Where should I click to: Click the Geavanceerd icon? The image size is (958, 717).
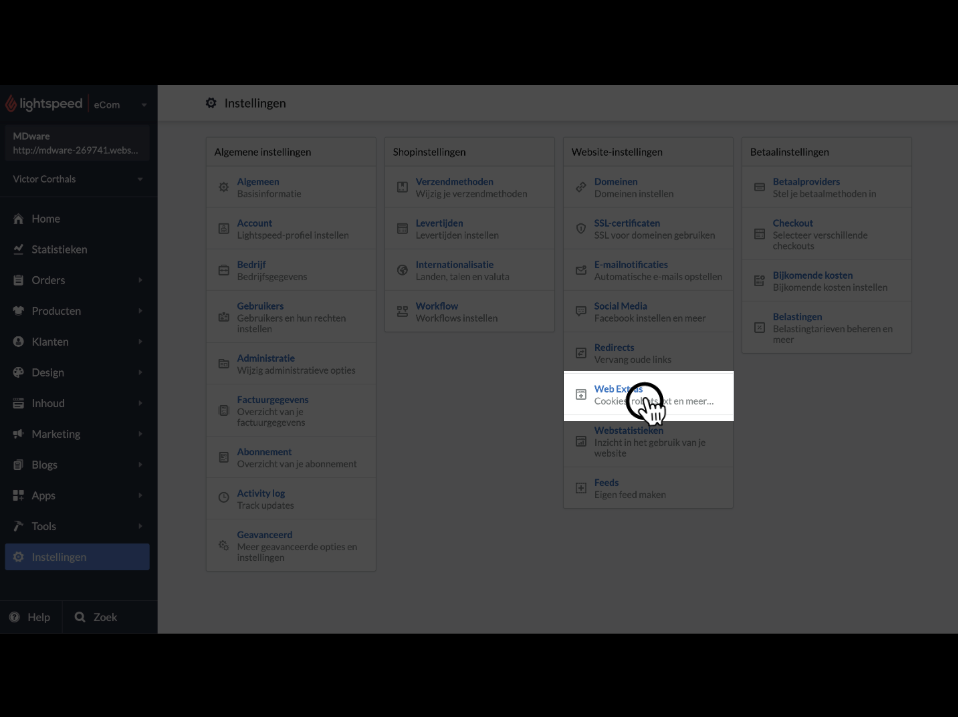tap(224, 545)
